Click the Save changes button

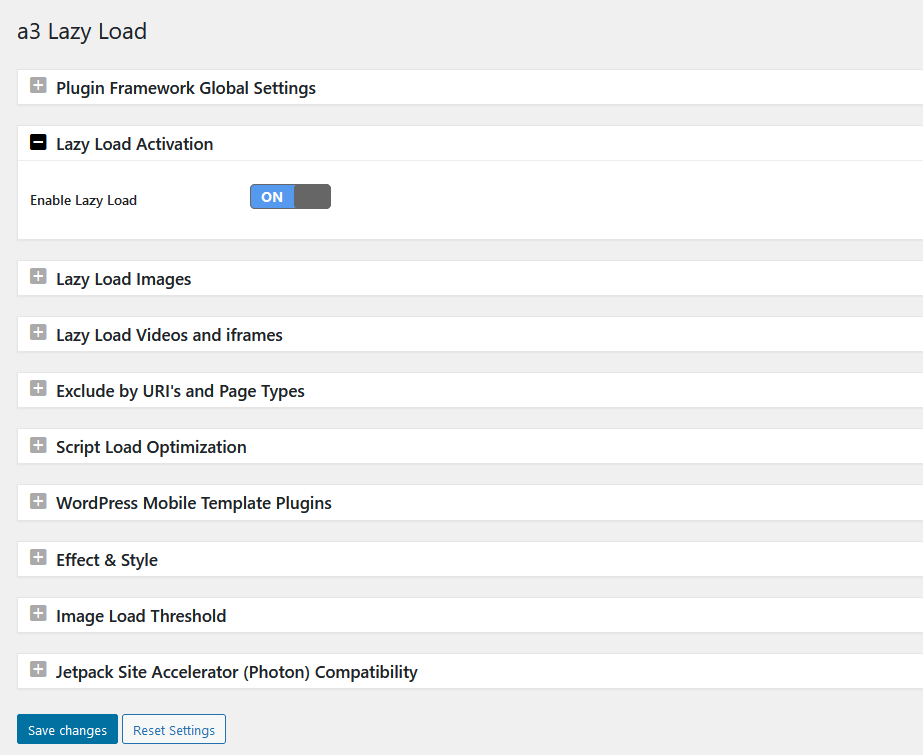(67, 729)
